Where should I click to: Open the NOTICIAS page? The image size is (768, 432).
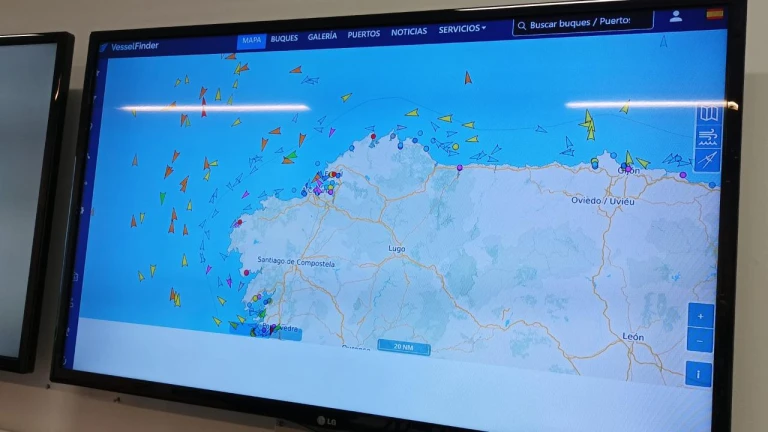[409, 32]
